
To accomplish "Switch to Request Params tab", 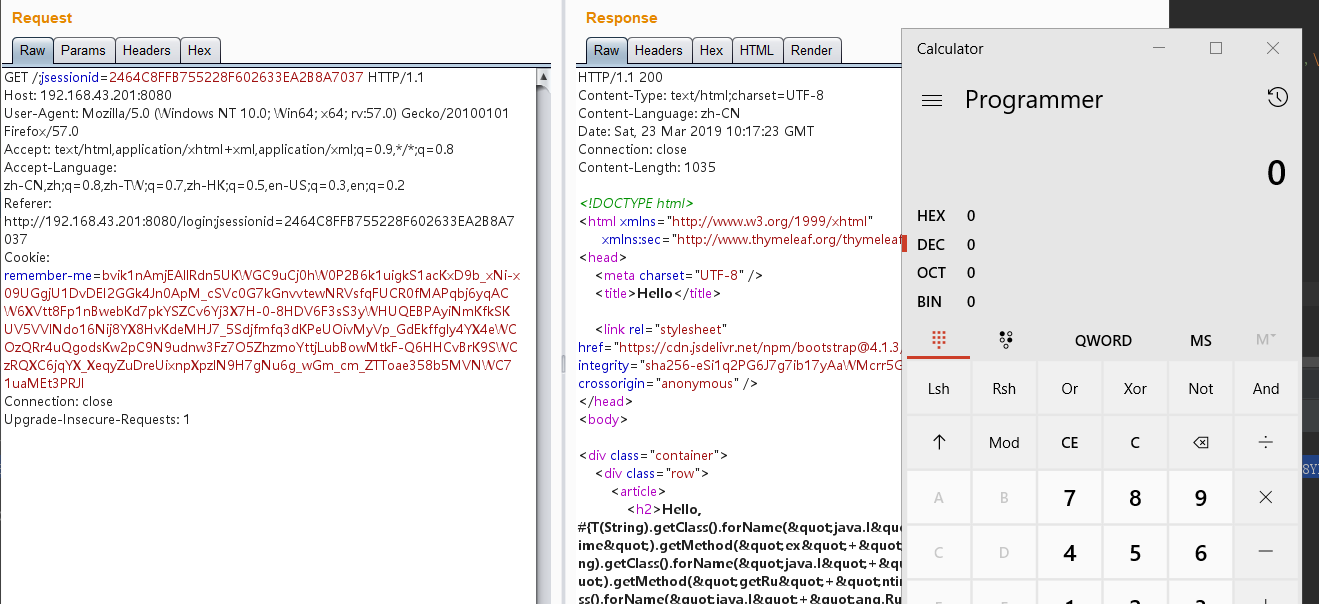I will pos(83,51).
